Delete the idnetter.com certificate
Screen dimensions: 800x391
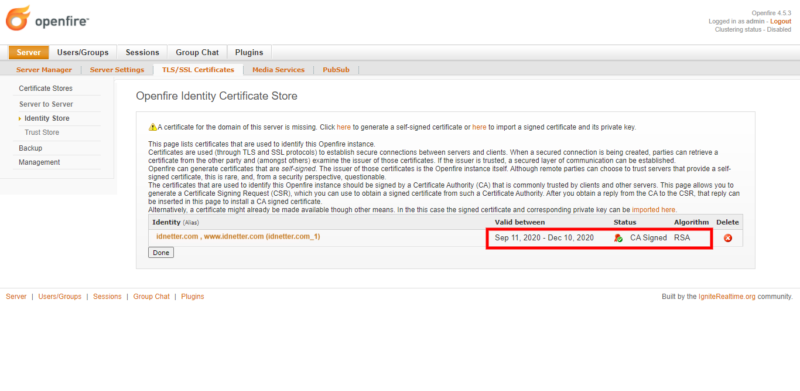tap(728, 238)
